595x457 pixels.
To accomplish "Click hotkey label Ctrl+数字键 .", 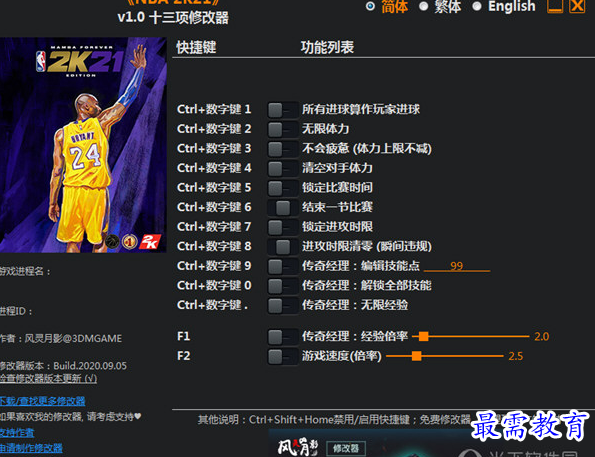I will (212, 305).
